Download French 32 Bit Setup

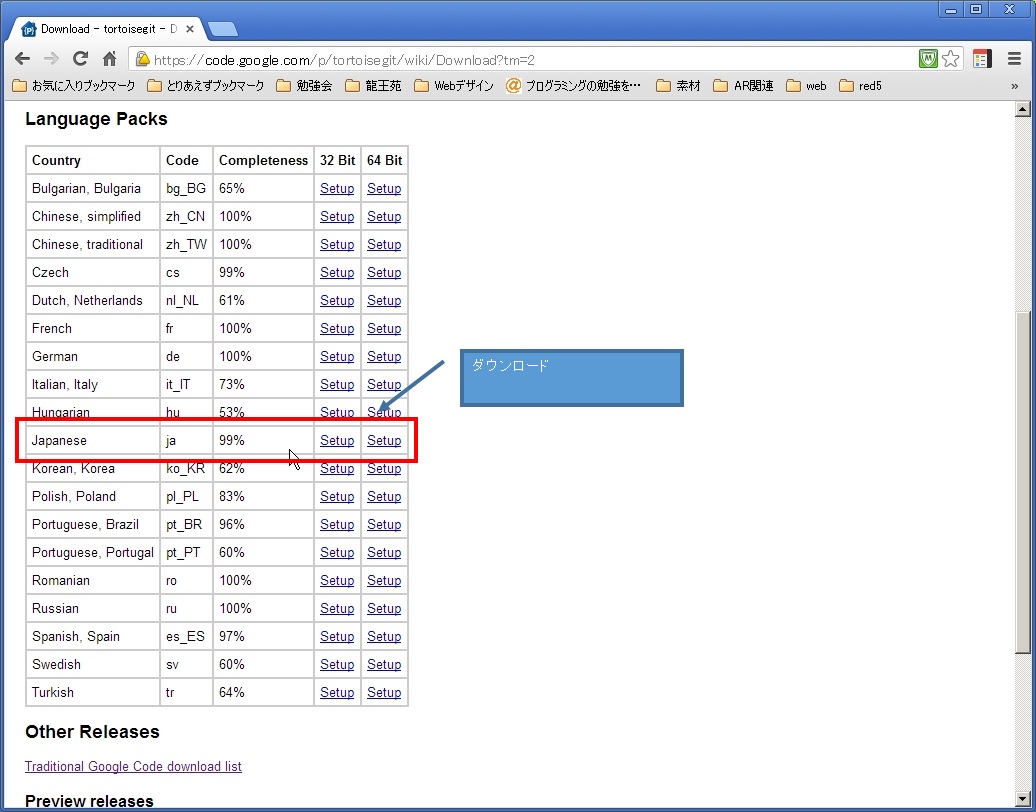(337, 329)
